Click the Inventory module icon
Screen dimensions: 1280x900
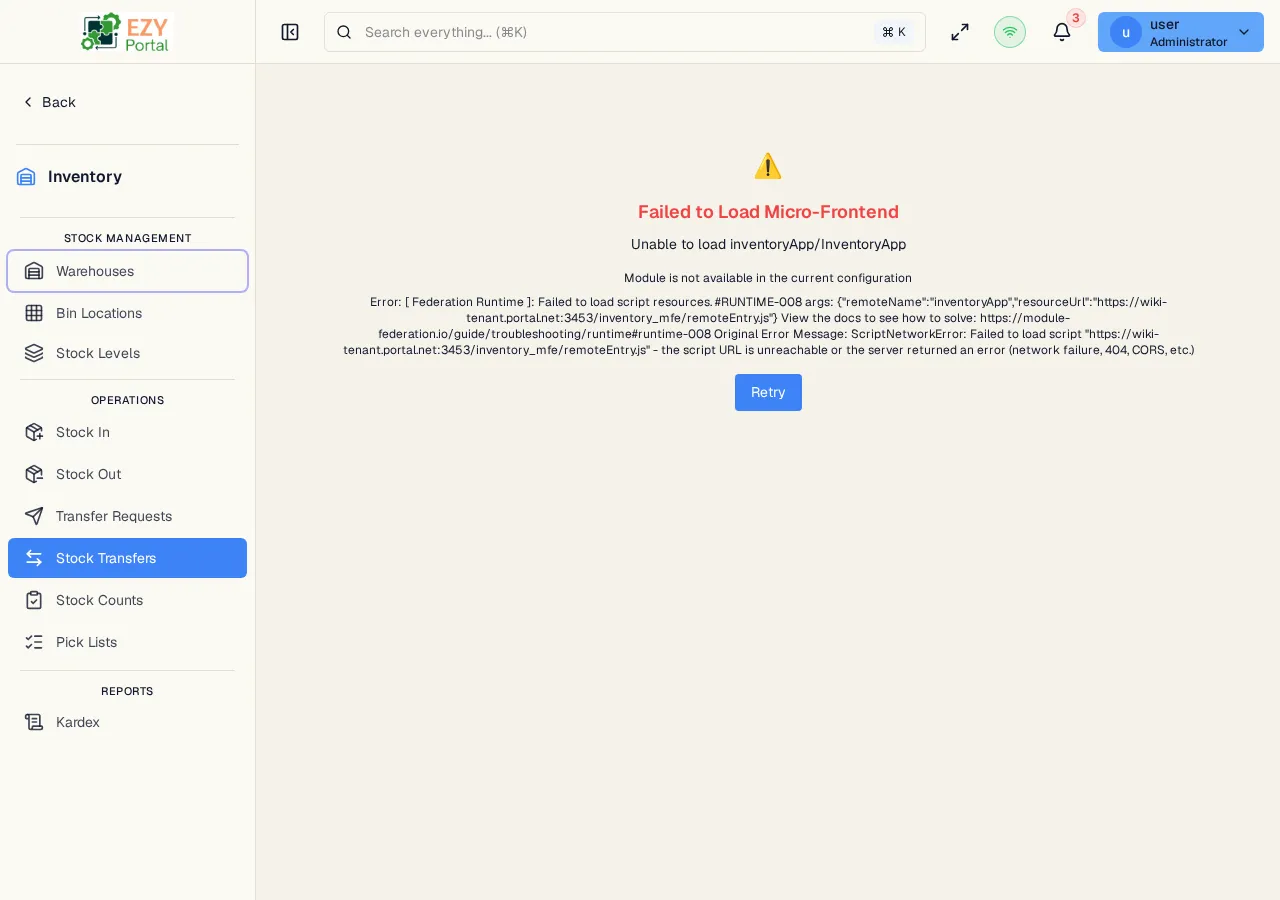coord(26,177)
